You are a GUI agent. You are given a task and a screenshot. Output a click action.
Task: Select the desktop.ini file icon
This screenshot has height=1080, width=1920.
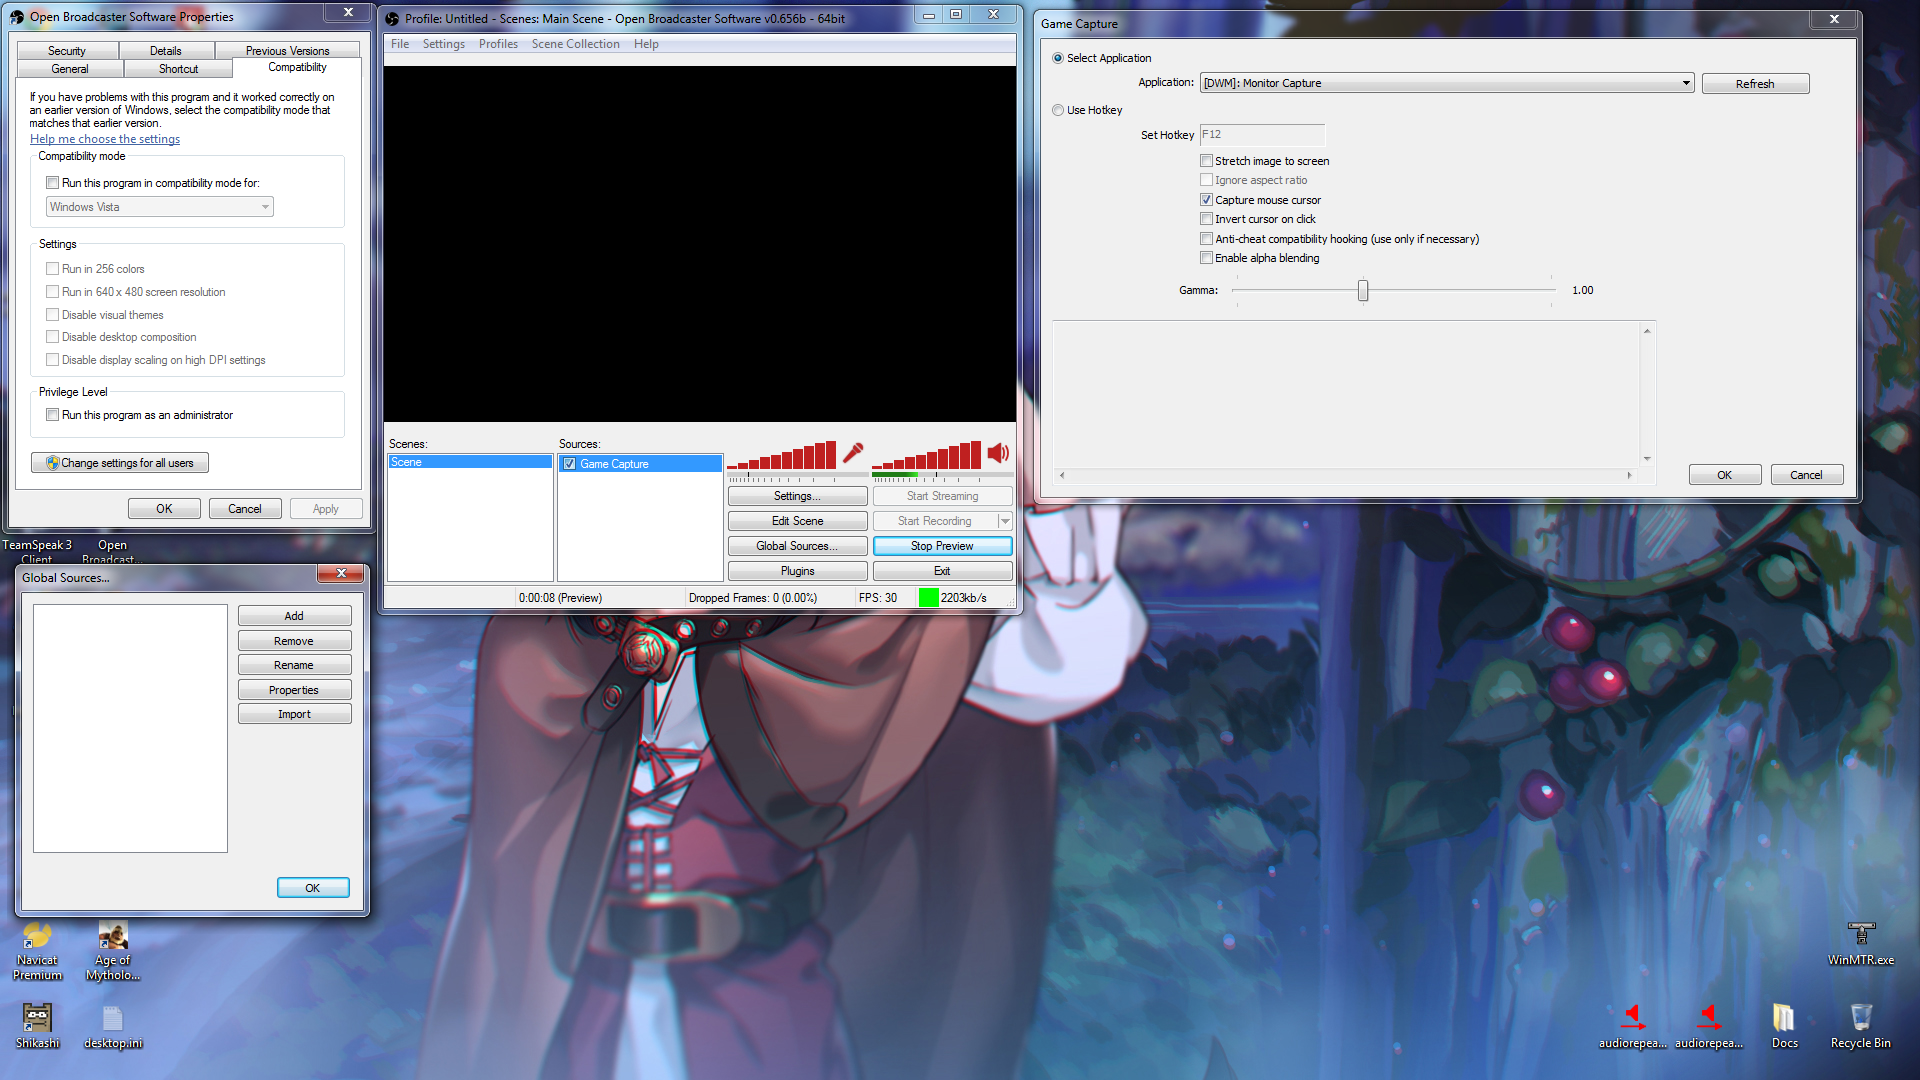(113, 1026)
